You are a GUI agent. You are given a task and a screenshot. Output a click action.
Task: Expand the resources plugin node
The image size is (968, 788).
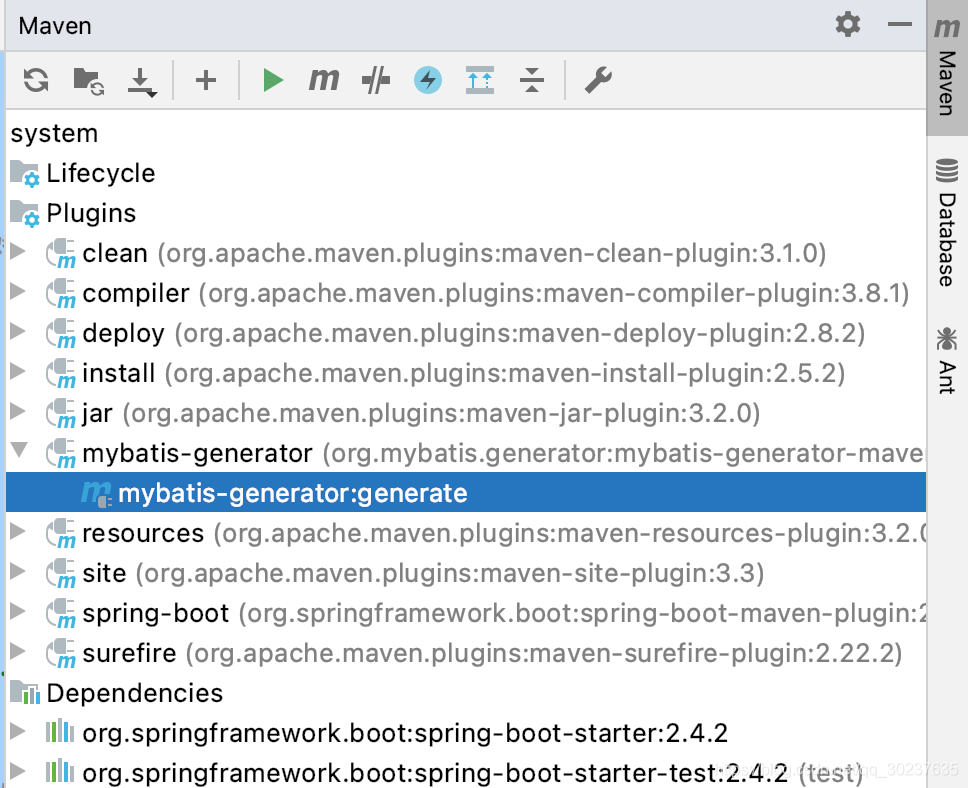tap(19, 530)
